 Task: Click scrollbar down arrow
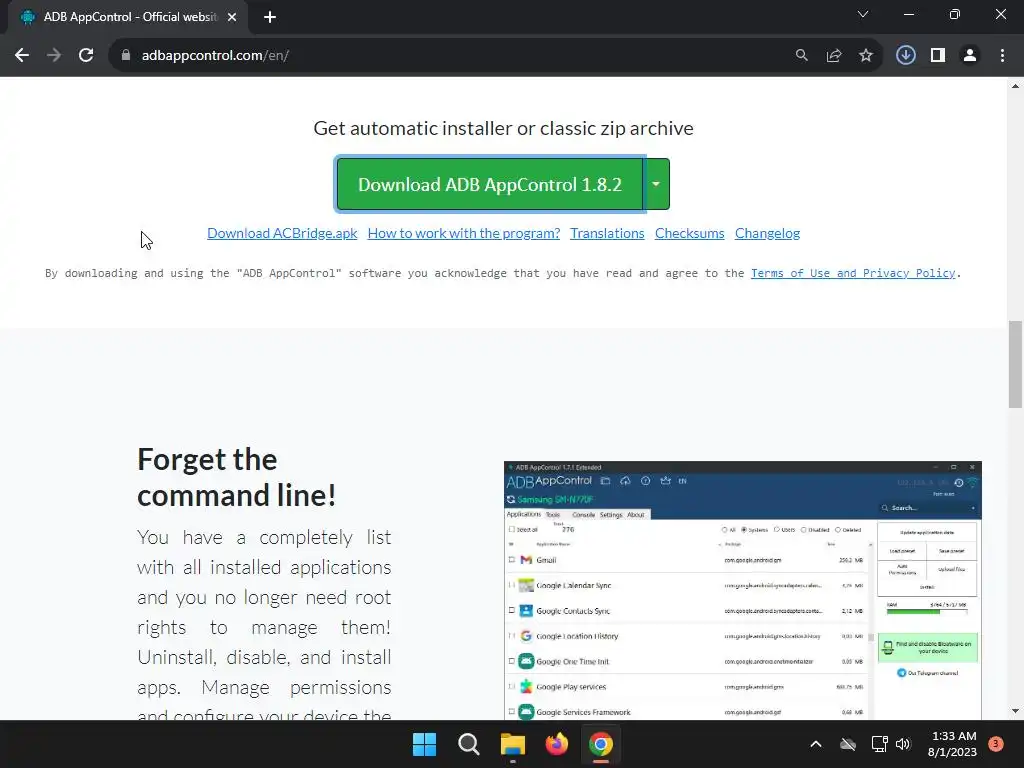click(1015, 711)
